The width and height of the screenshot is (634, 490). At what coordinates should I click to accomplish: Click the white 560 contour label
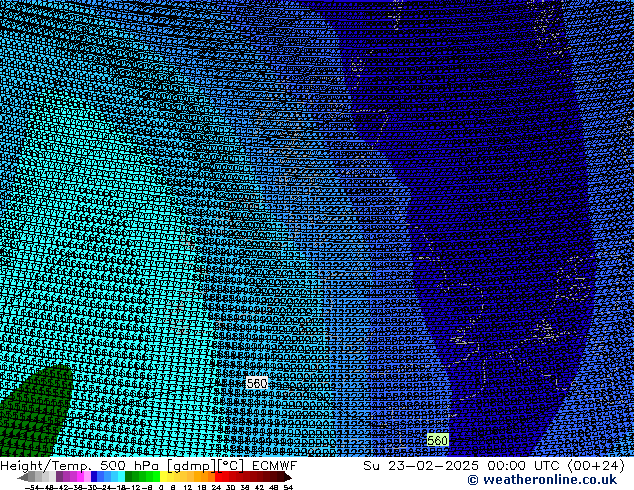pyautogui.click(x=257, y=383)
